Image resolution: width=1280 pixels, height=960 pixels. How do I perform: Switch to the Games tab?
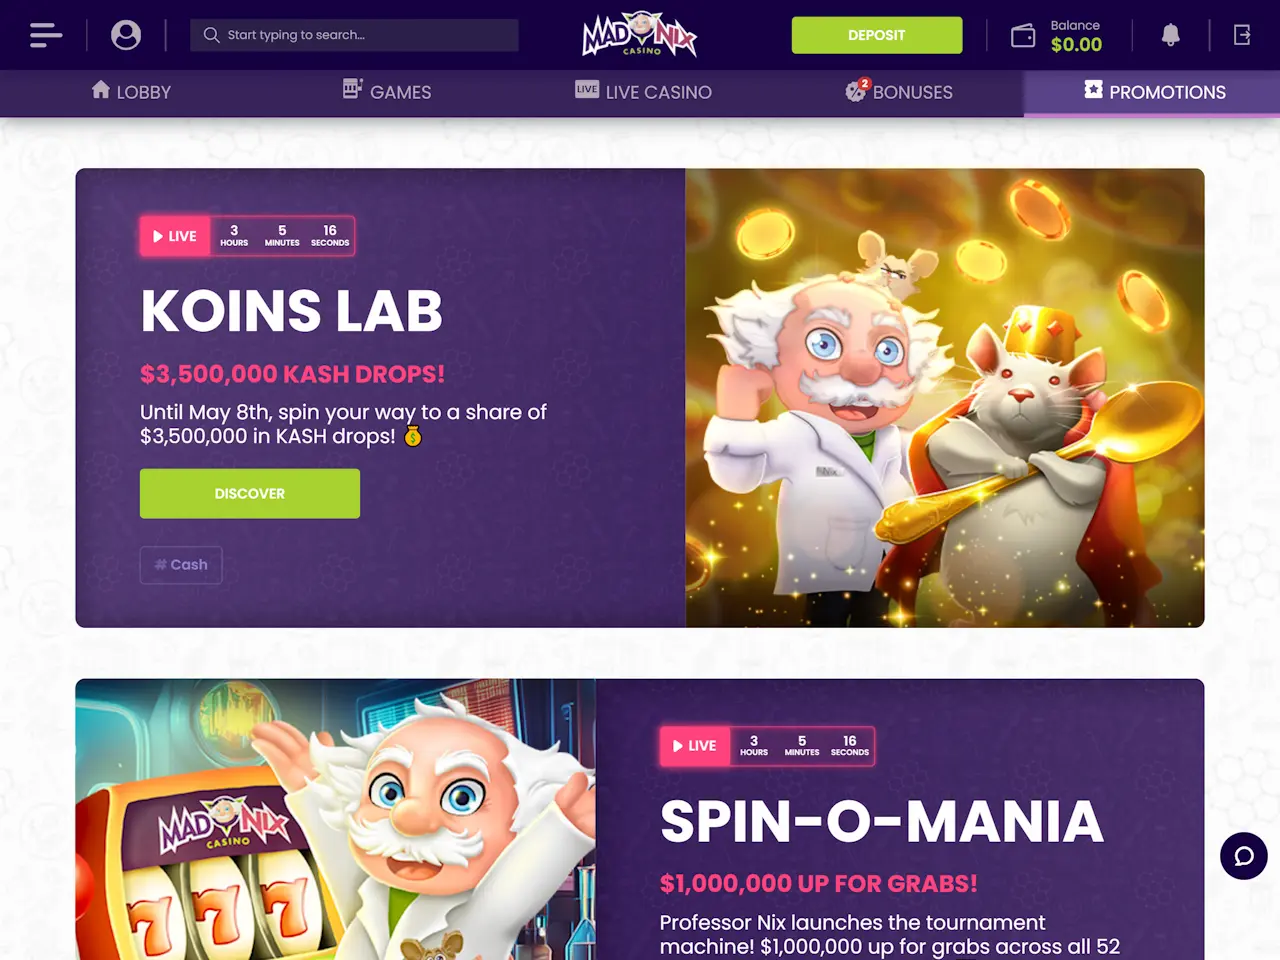coord(387,92)
